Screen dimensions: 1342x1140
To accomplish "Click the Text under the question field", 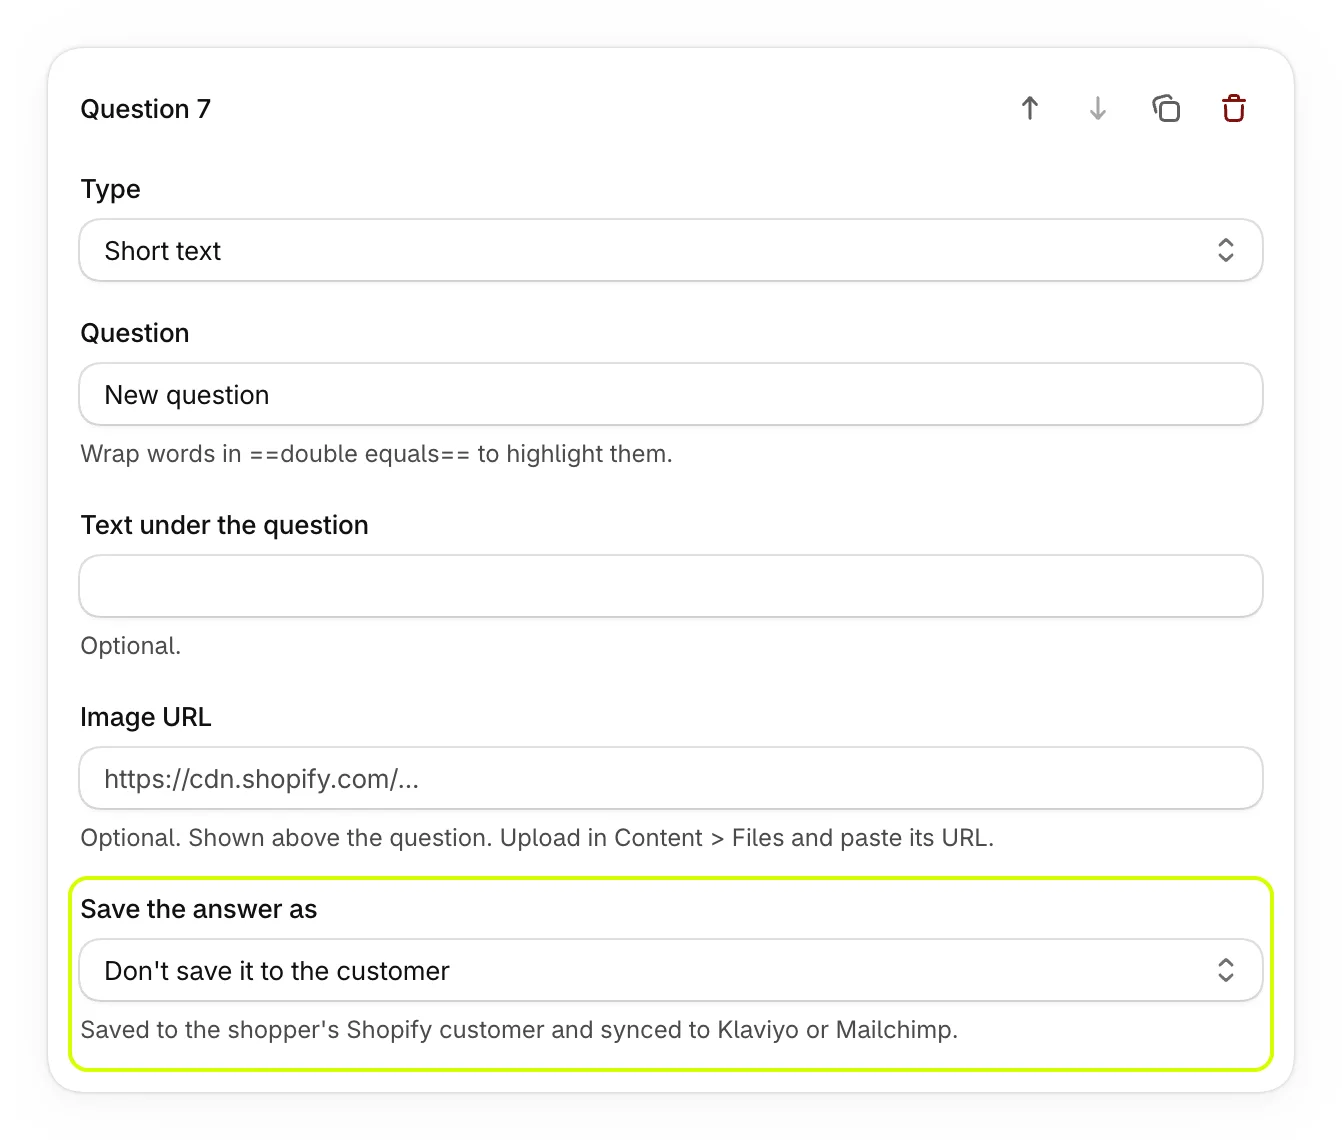I will coord(671,586).
